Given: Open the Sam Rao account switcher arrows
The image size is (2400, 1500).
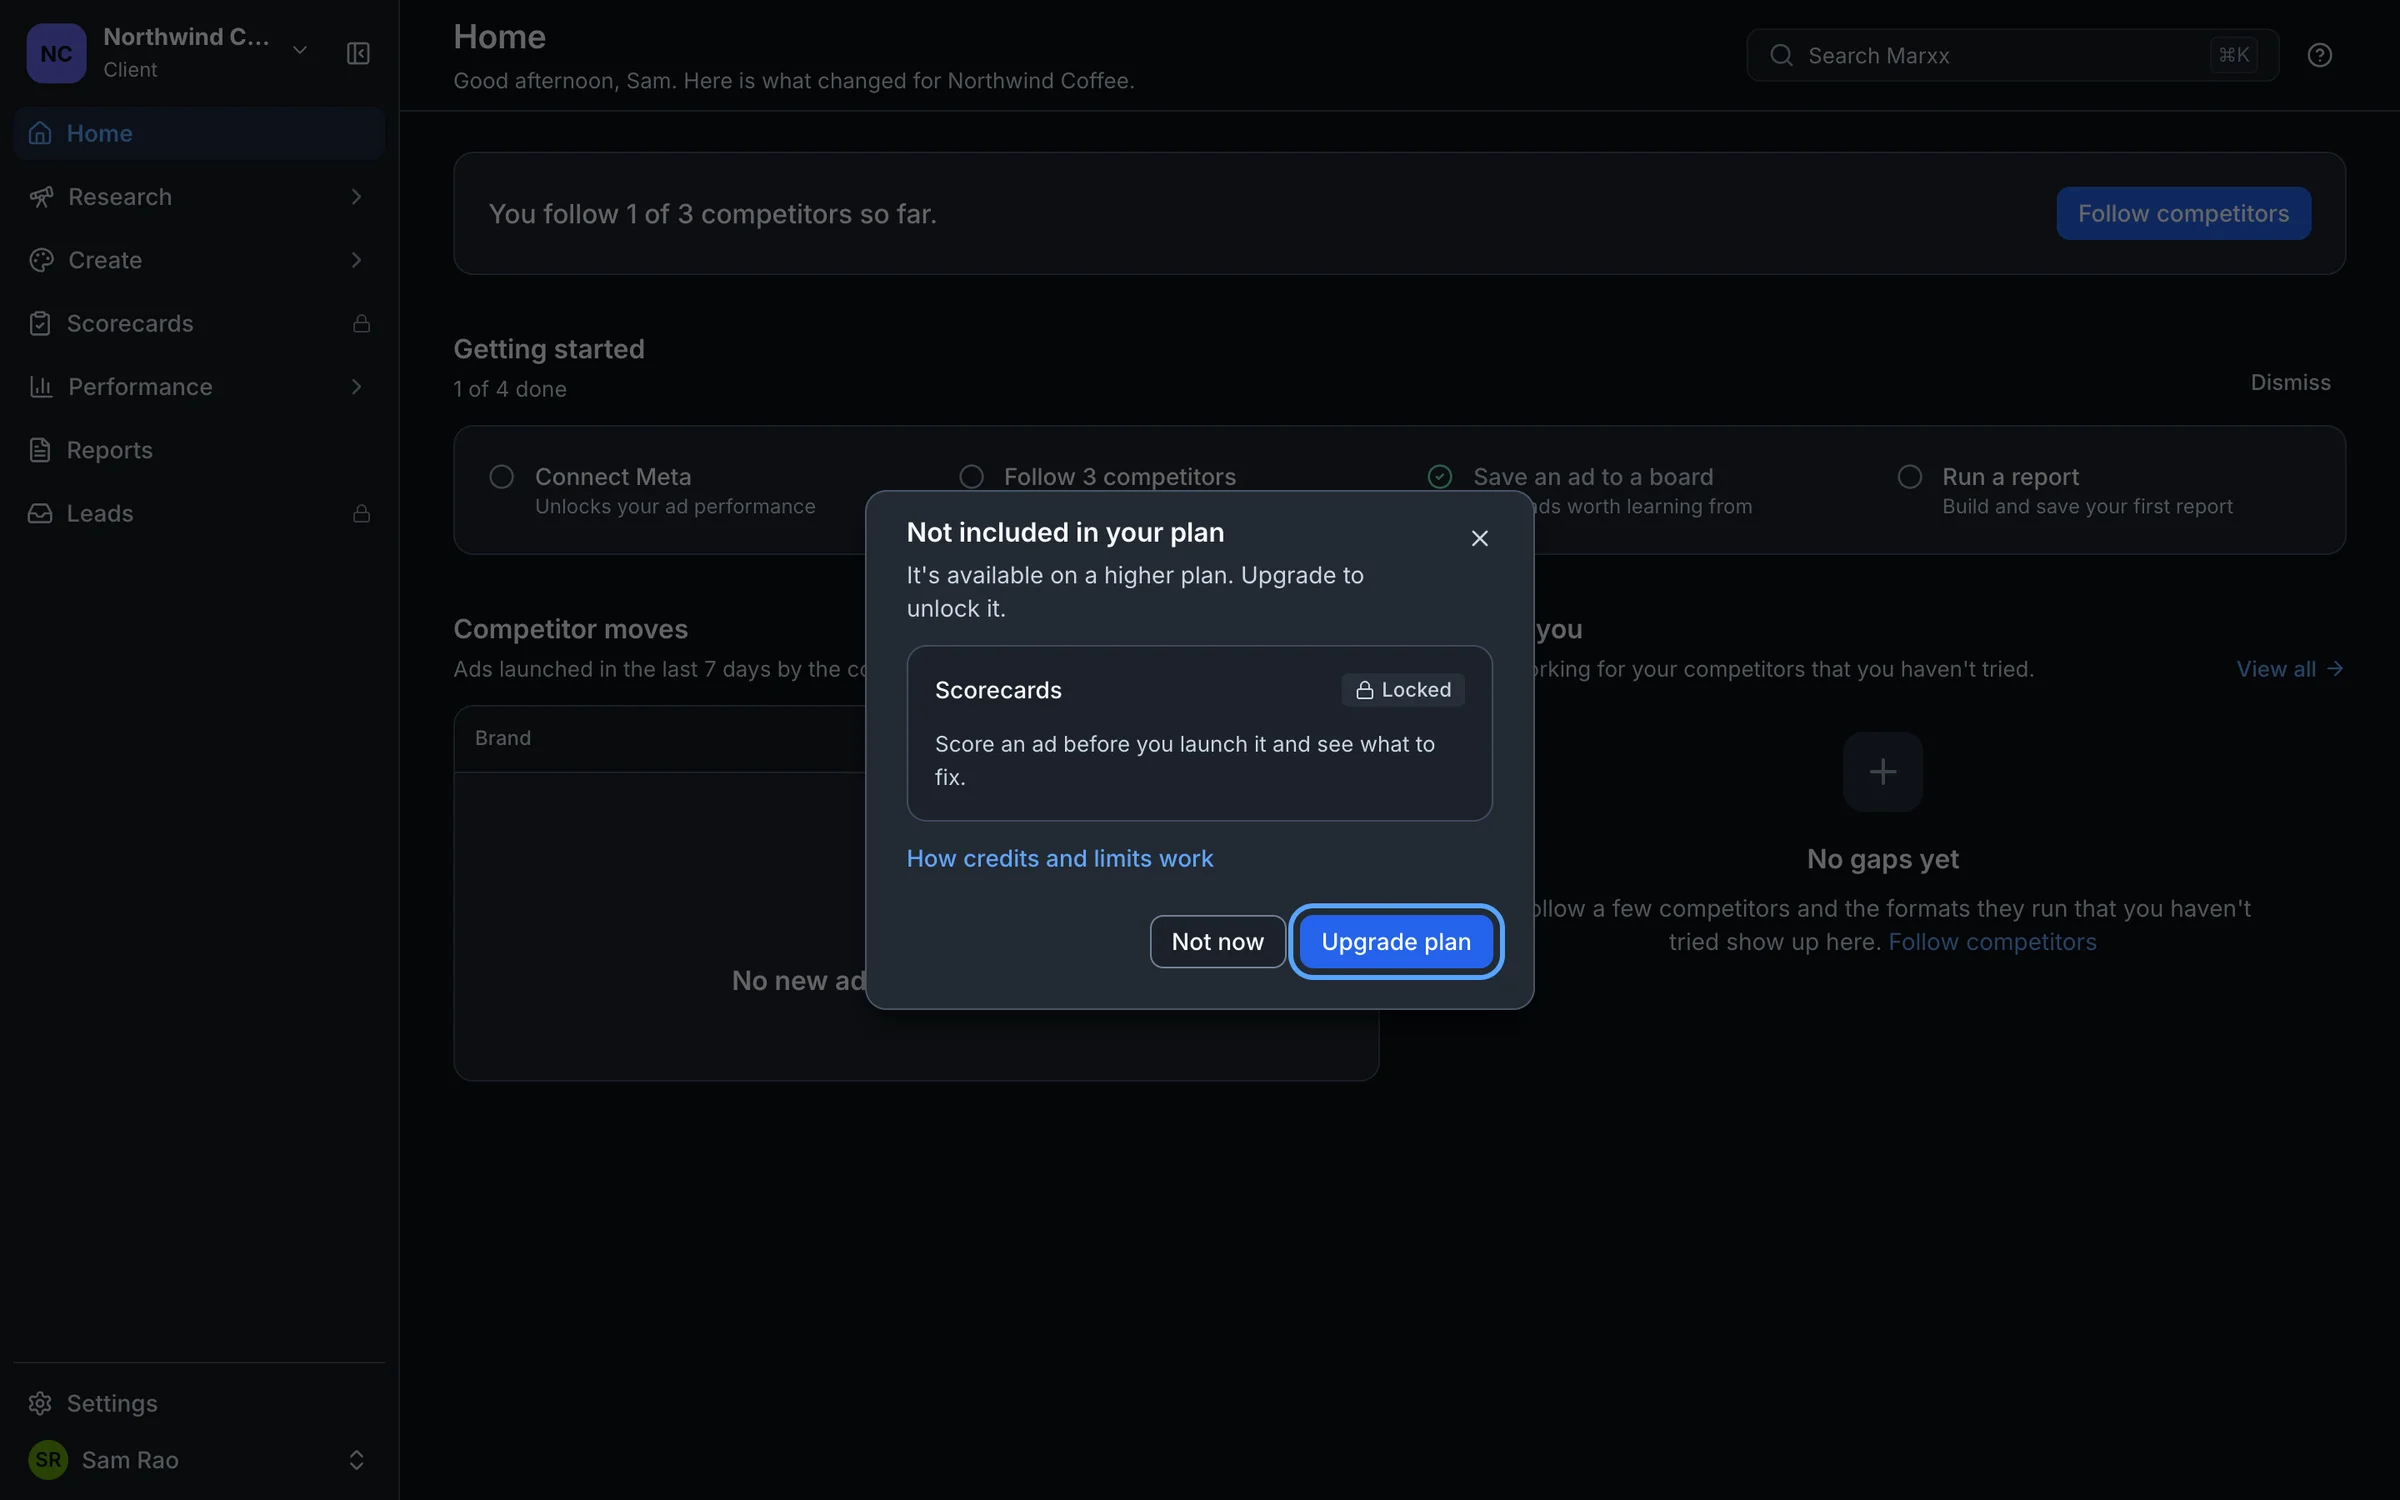Looking at the screenshot, I should point(356,1460).
